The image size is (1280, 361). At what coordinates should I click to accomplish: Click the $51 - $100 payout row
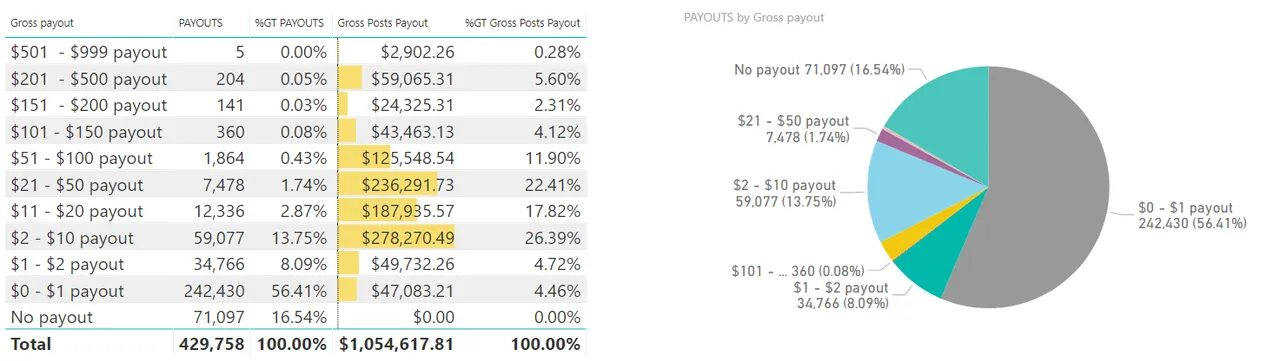pyautogui.click(x=295, y=158)
